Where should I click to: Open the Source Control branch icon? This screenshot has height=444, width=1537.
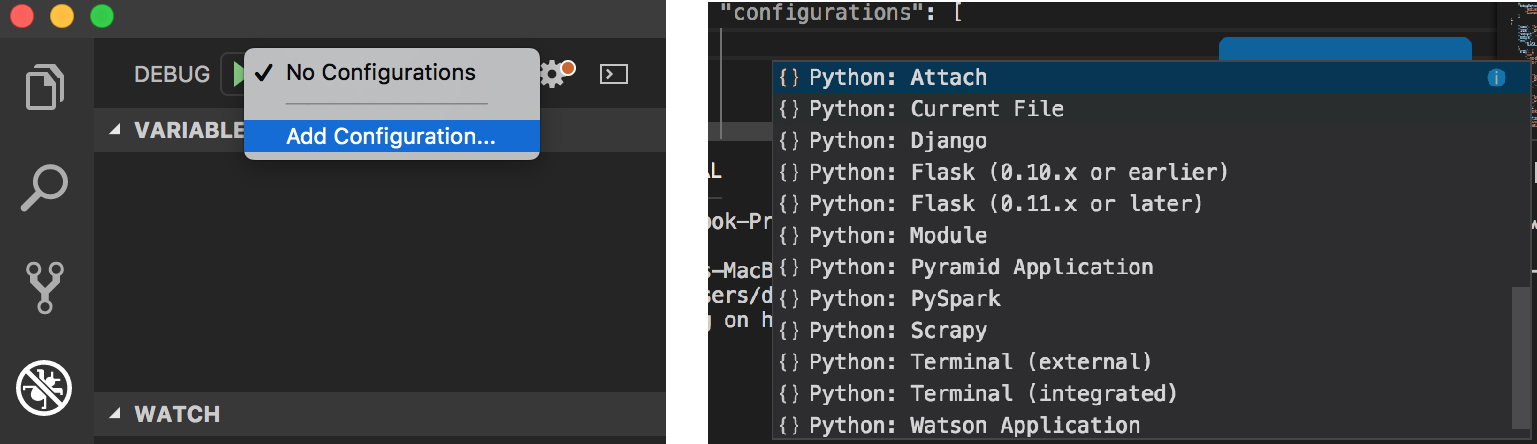point(45,288)
